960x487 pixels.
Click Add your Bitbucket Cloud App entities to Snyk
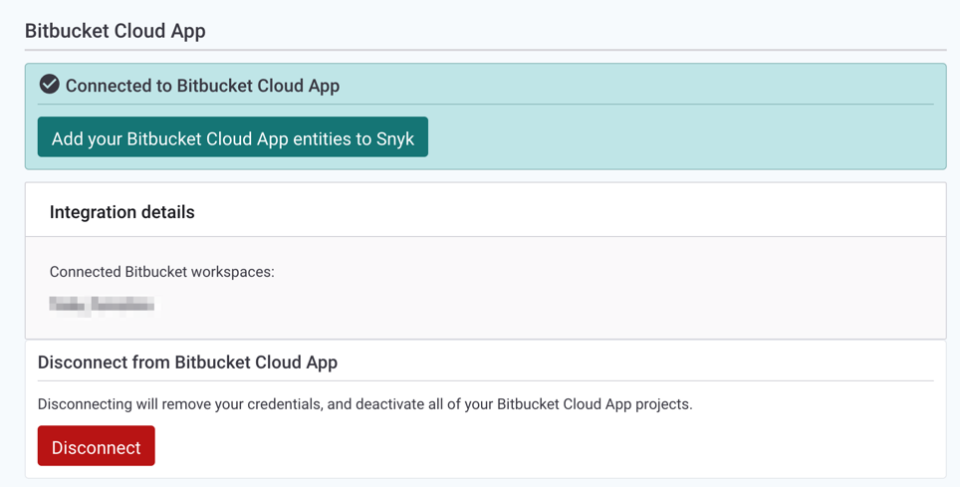(x=233, y=137)
